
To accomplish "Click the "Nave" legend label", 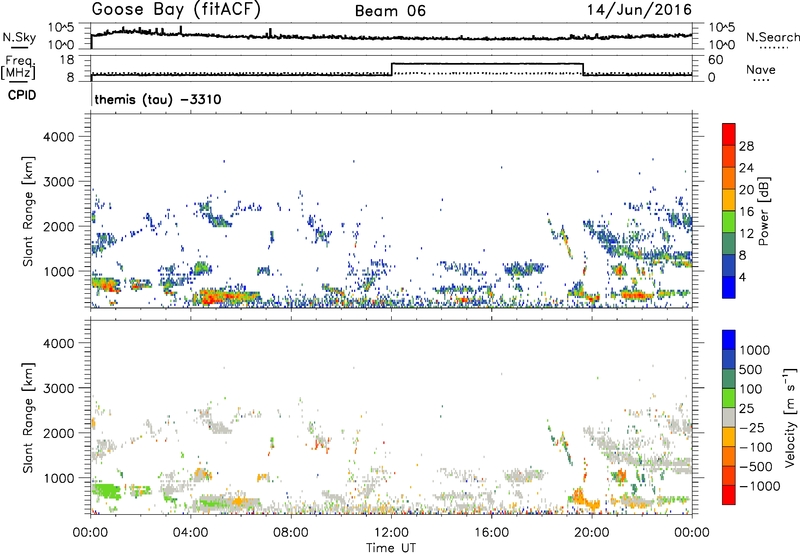I will [761, 69].
